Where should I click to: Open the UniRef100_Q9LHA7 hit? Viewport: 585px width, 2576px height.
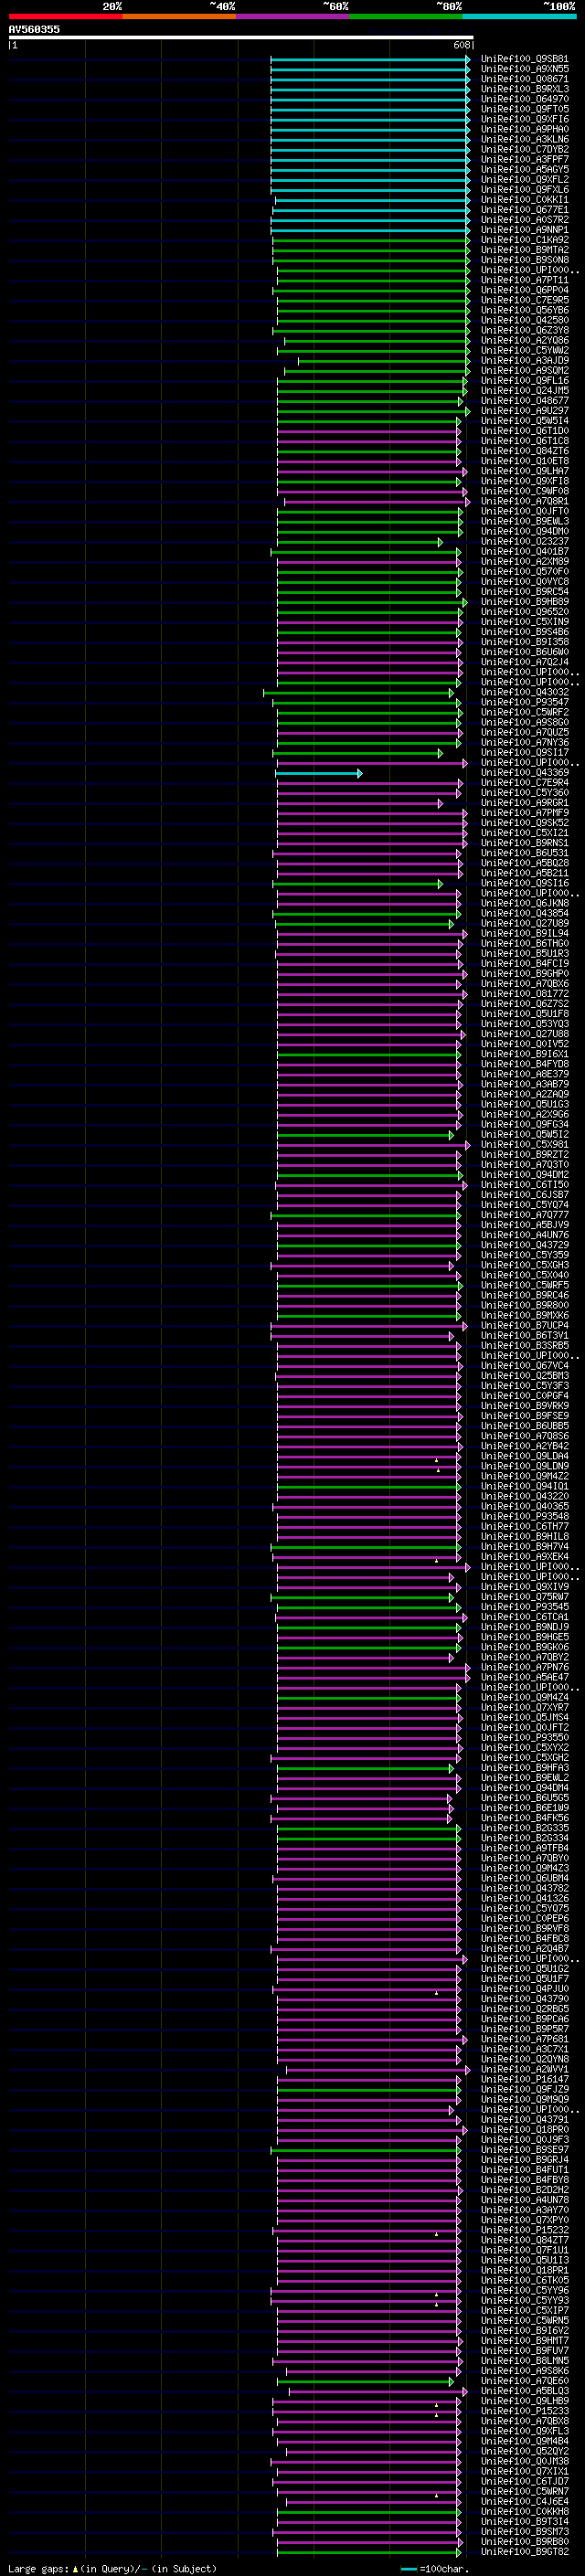[x=524, y=472]
